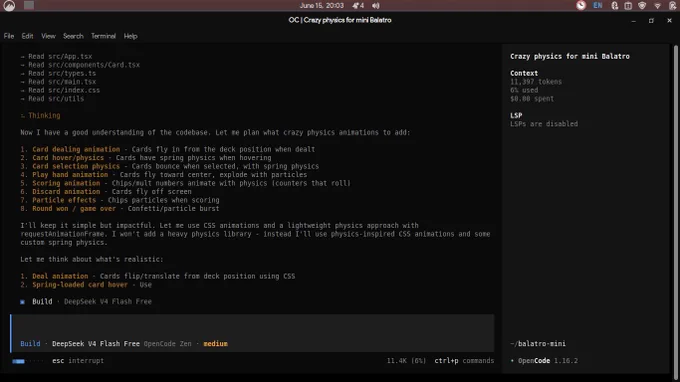The width and height of the screenshot is (680, 382).
Task: Click the '6% used' value
Action: point(524,90)
